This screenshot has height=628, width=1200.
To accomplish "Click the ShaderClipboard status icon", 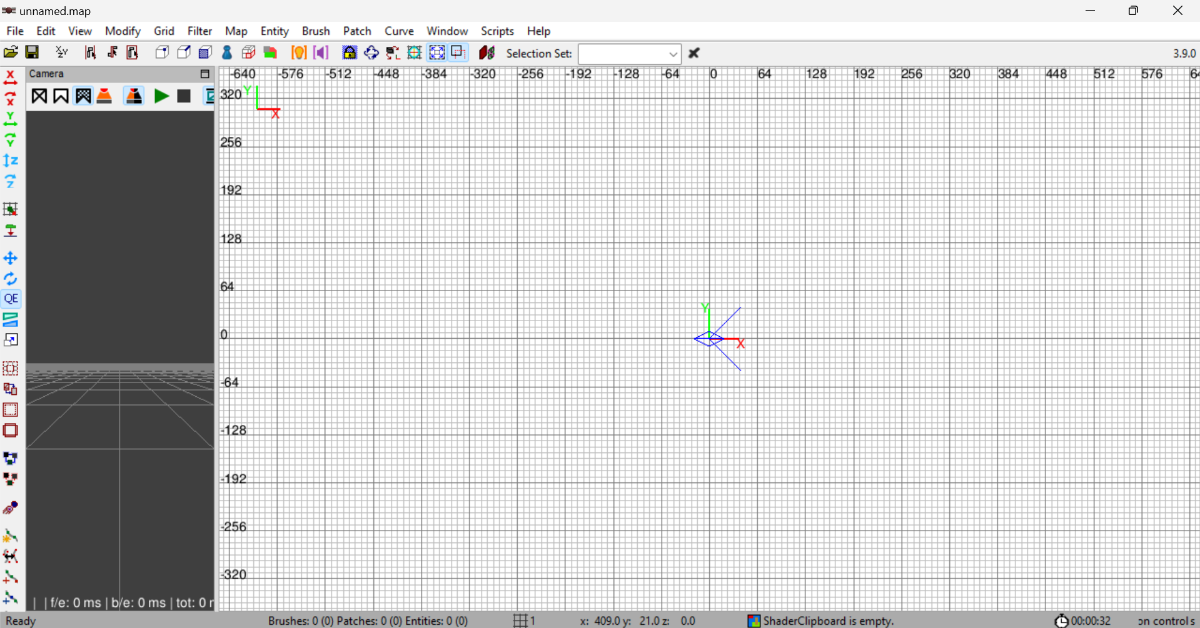I will click(754, 621).
